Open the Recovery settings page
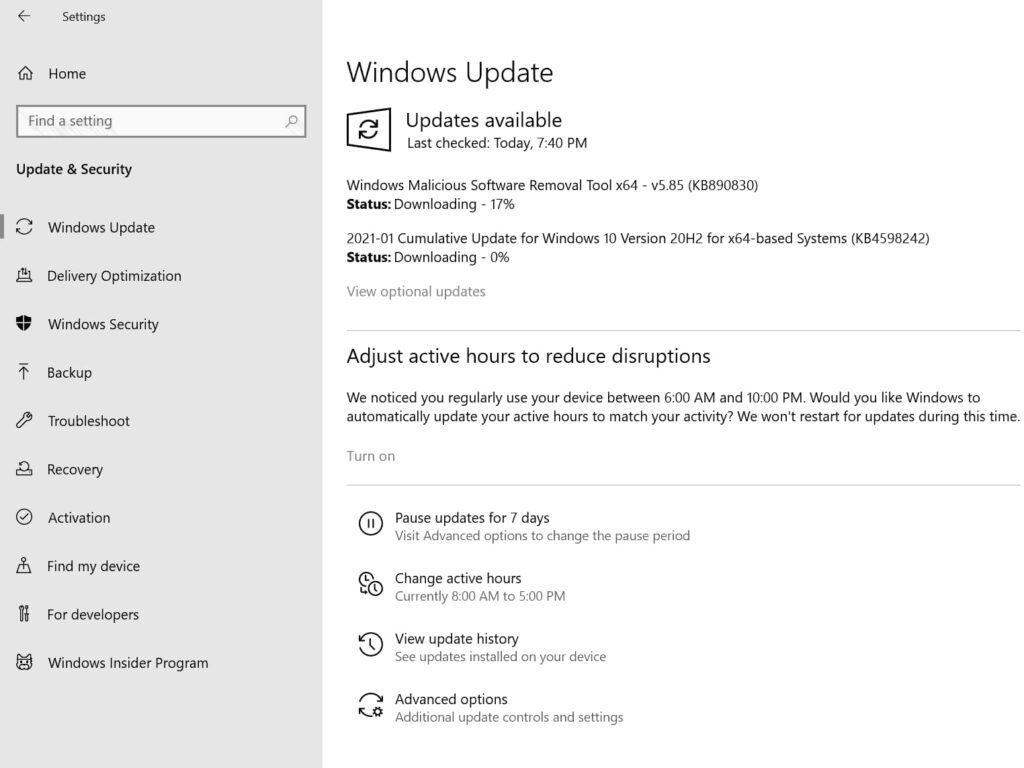This screenshot has height=768, width=1024. [75, 469]
